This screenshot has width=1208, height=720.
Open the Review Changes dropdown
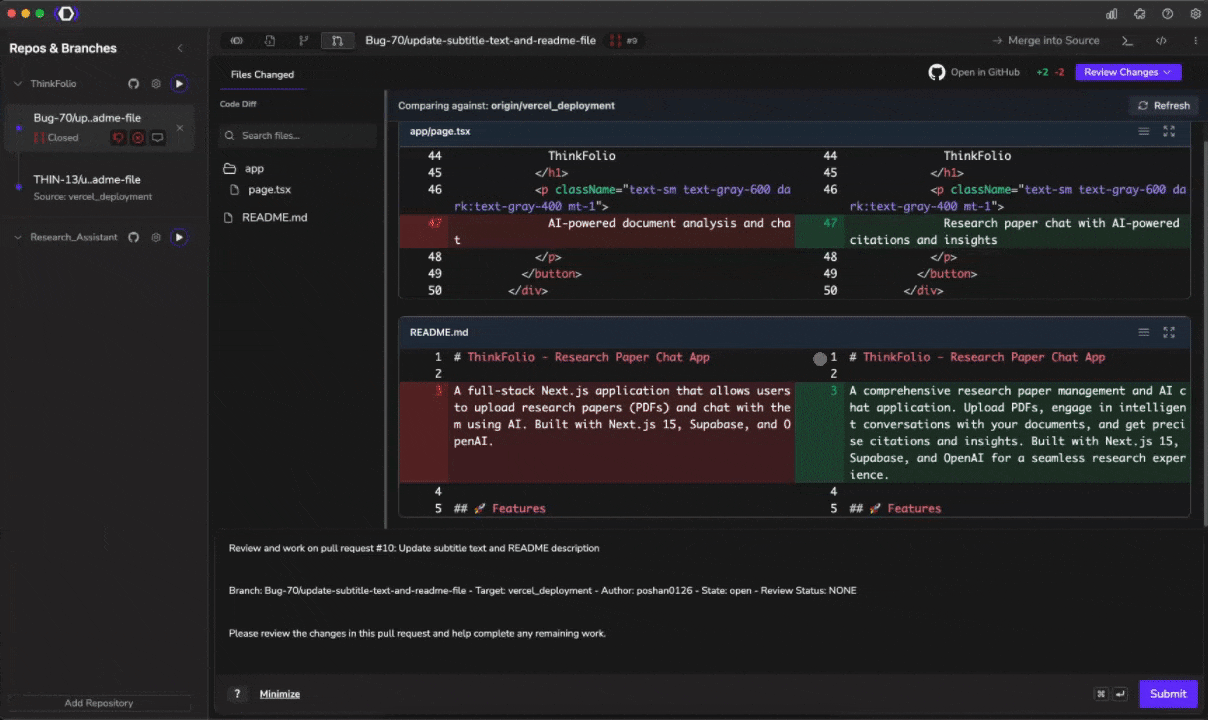tap(1127, 71)
